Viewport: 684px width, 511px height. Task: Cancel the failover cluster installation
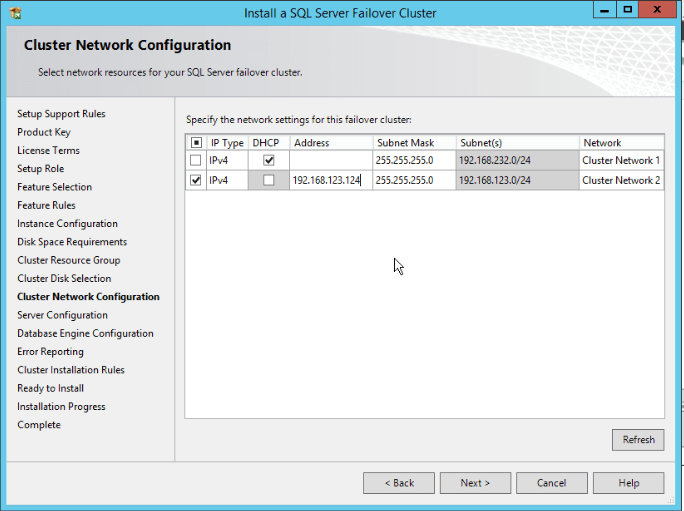point(551,483)
